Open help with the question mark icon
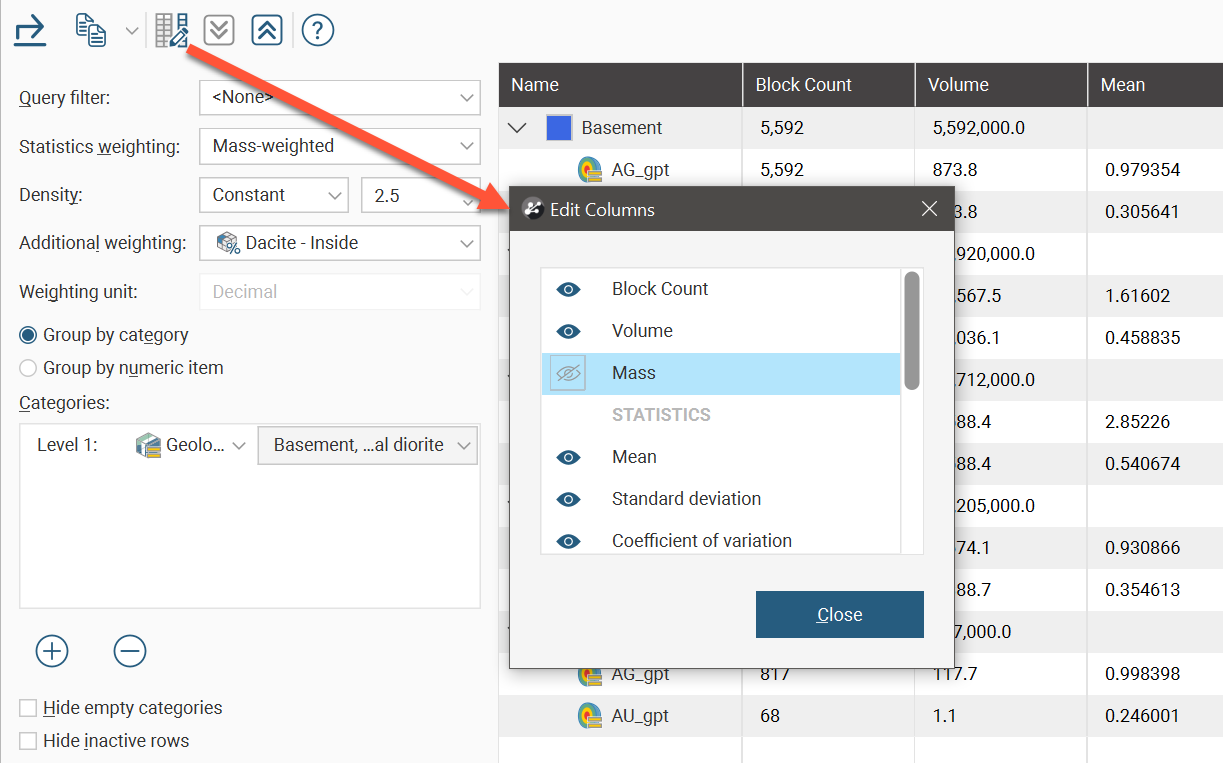The width and height of the screenshot is (1223, 763). (317, 30)
